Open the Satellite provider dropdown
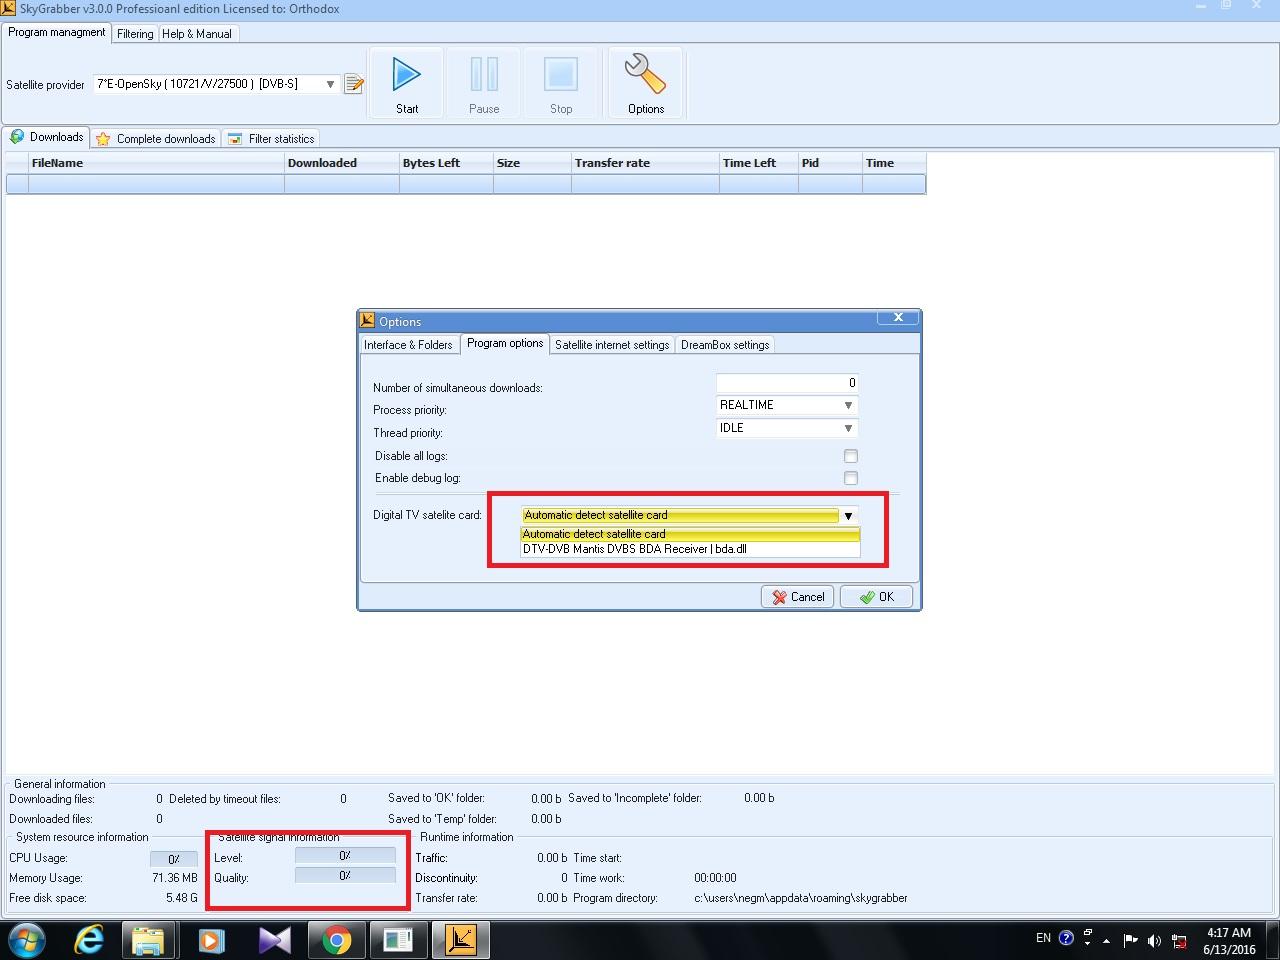 click(x=330, y=84)
